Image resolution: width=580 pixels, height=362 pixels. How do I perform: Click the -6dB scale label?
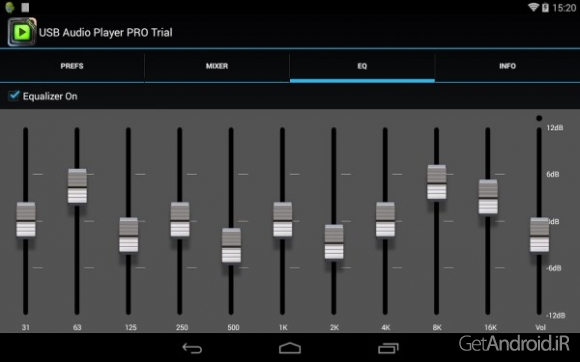pyautogui.click(x=554, y=268)
